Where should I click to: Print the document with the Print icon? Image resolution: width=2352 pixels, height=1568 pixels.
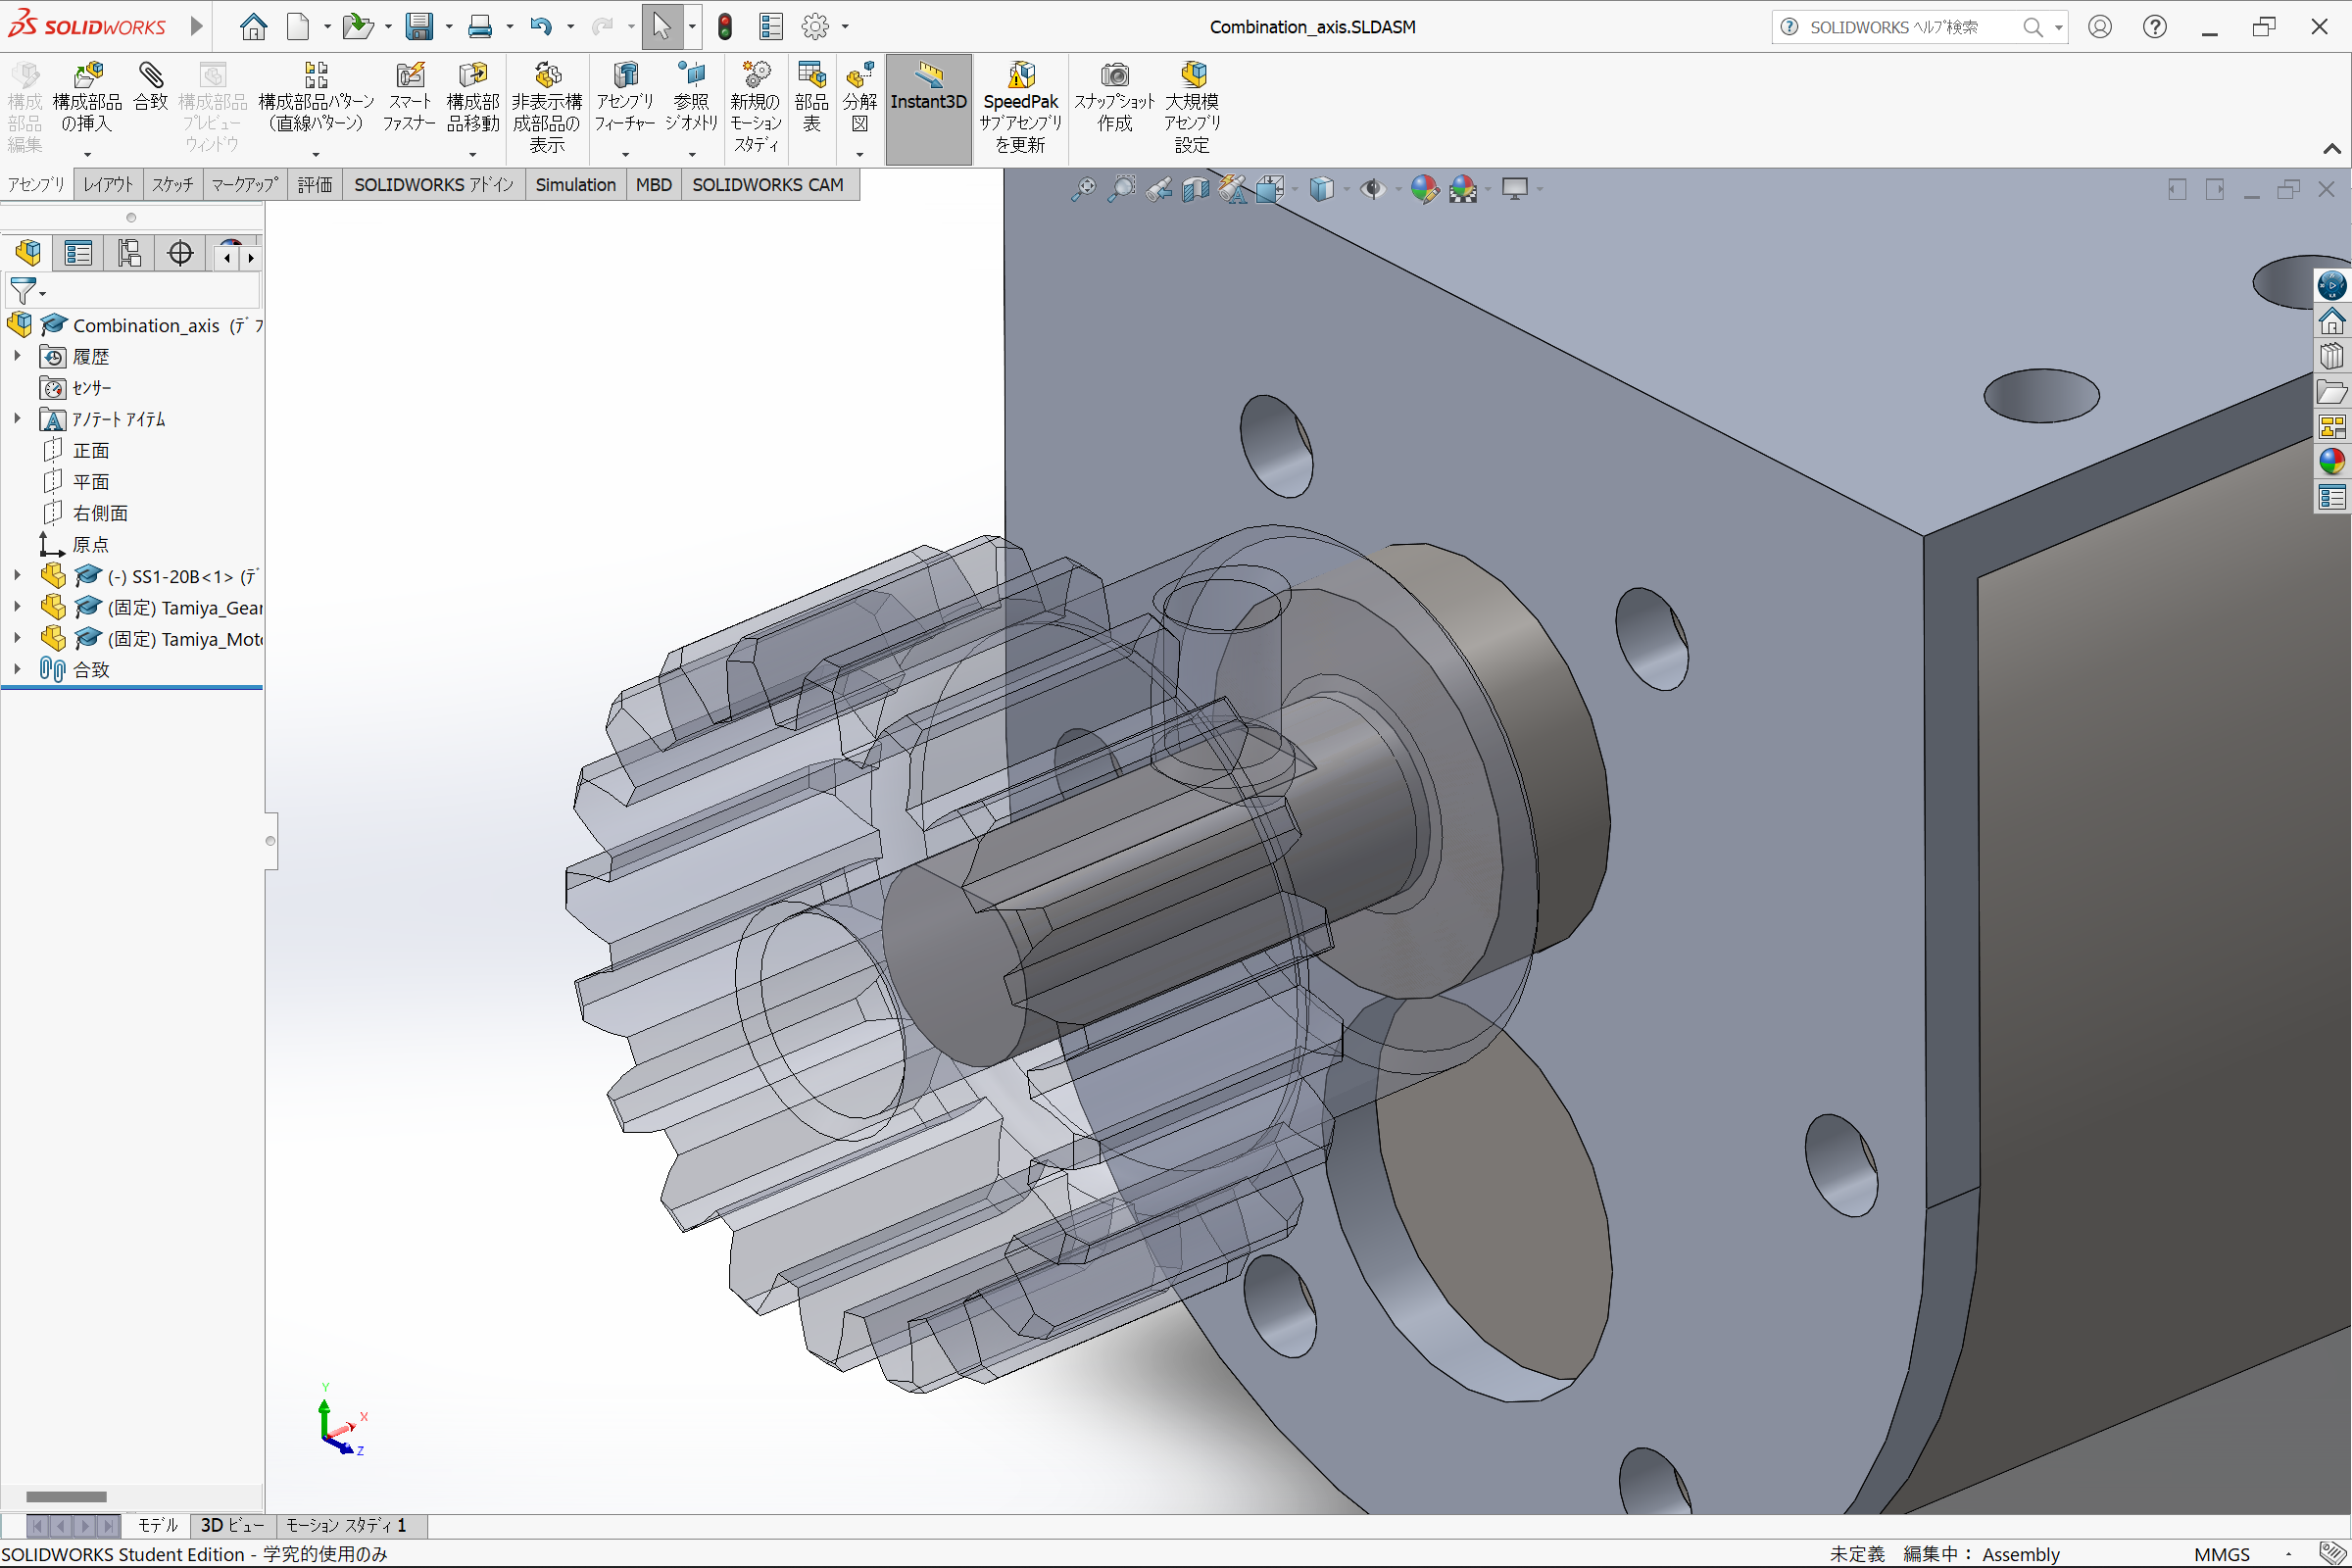480,27
